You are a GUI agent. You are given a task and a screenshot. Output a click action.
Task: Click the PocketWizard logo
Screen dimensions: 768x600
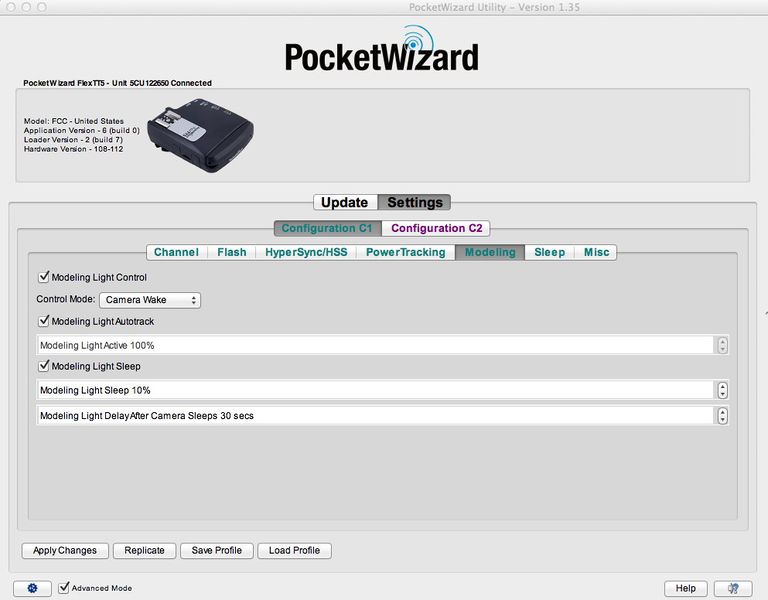tap(381, 54)
